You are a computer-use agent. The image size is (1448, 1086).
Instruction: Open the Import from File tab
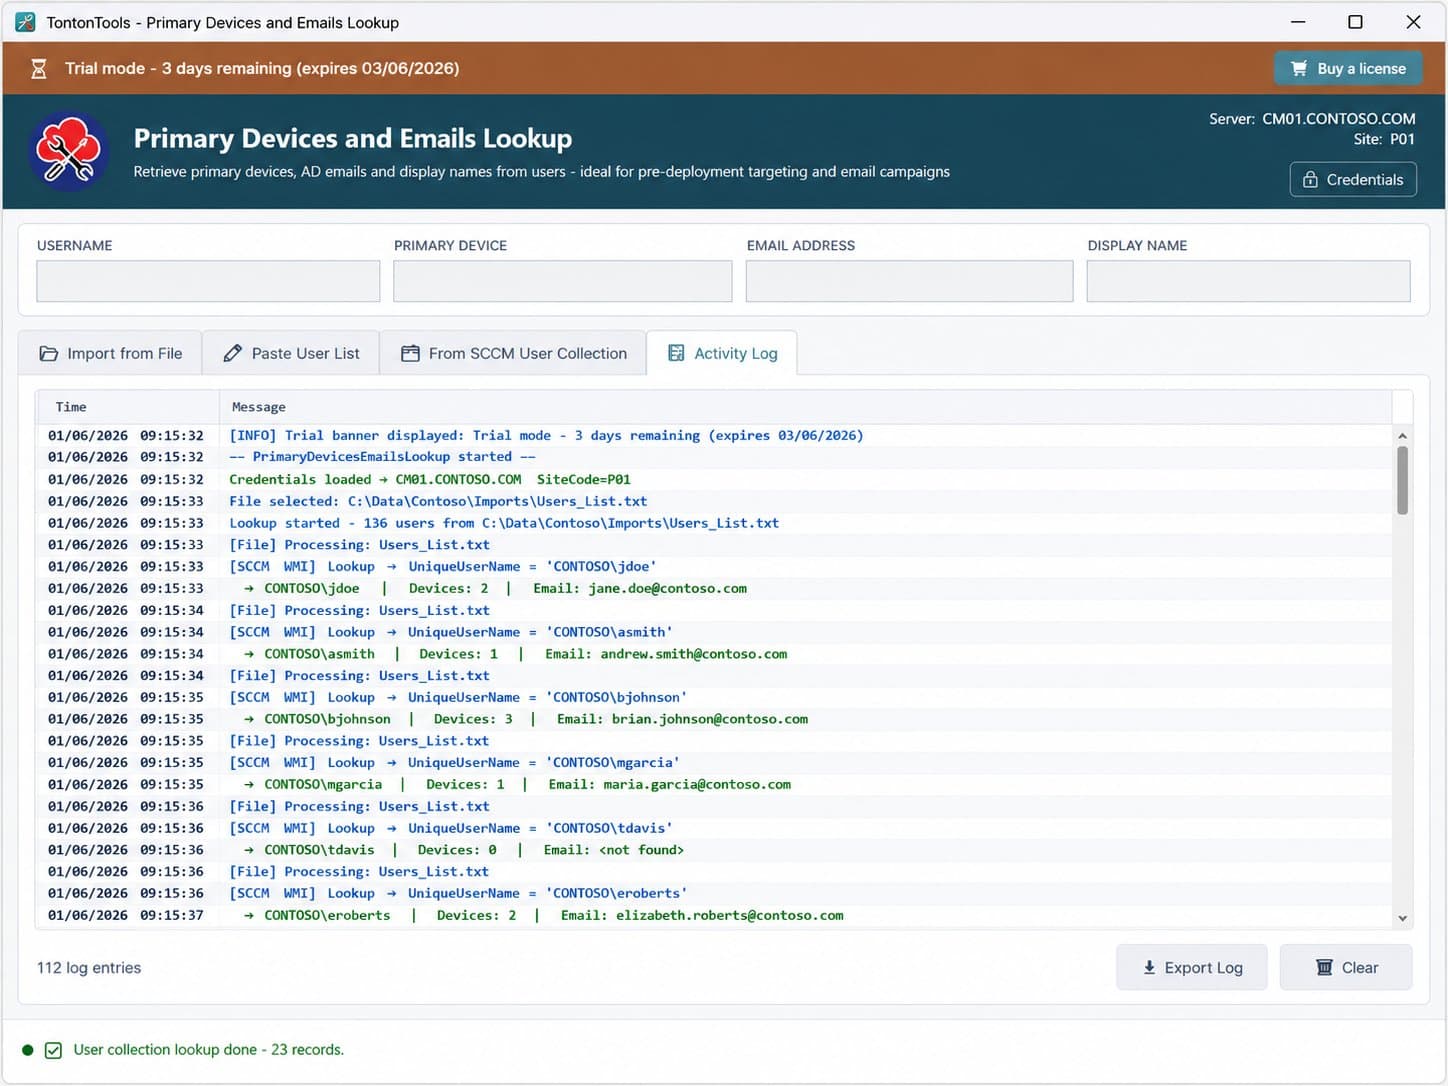(110, 353)
